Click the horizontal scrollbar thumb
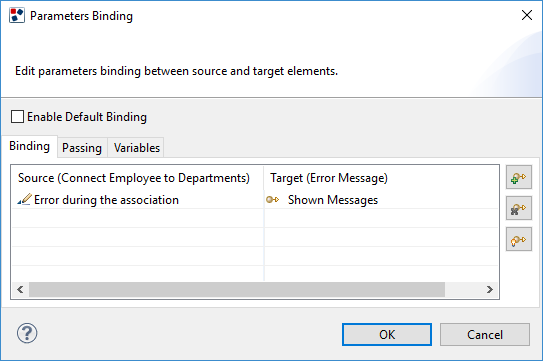 pyautogui.click(x=237, y=290)
